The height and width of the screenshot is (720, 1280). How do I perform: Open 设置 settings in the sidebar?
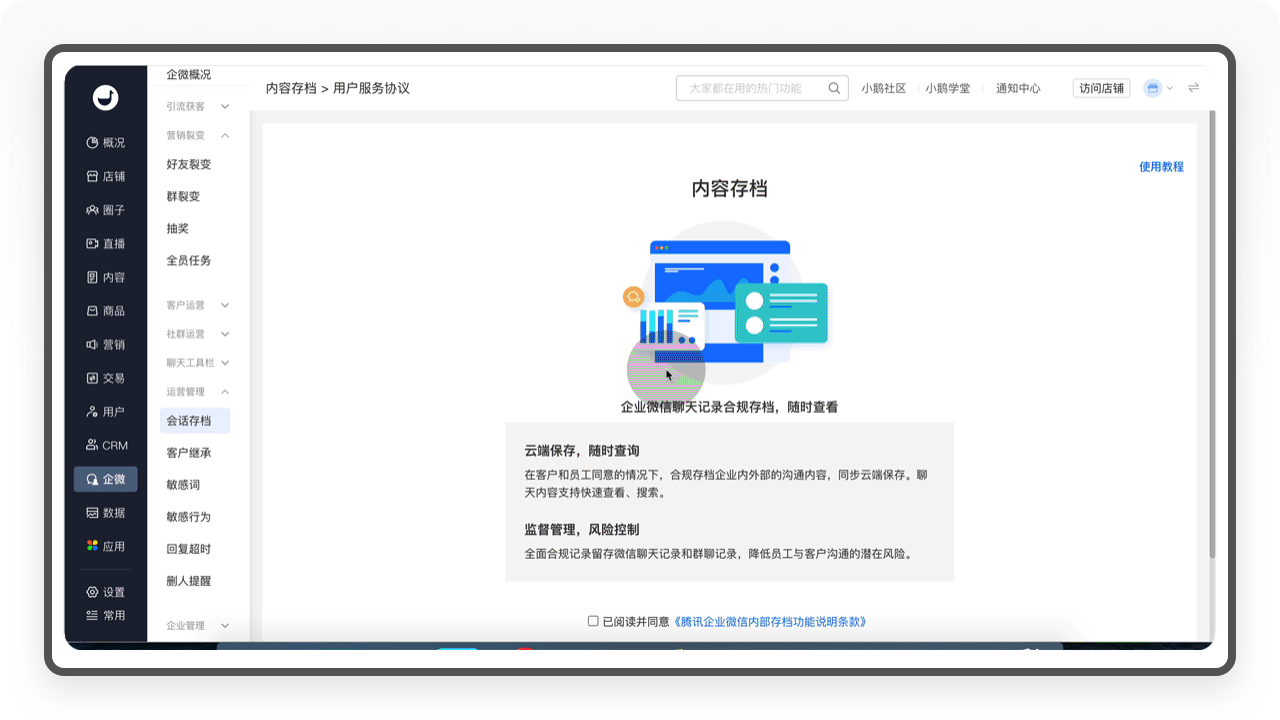coord(105,592)
